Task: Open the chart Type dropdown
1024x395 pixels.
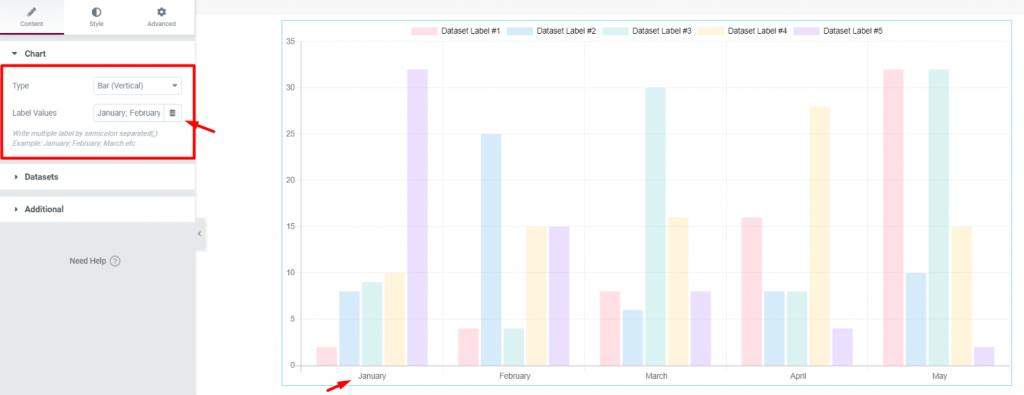Action: [x=137, y=86]
